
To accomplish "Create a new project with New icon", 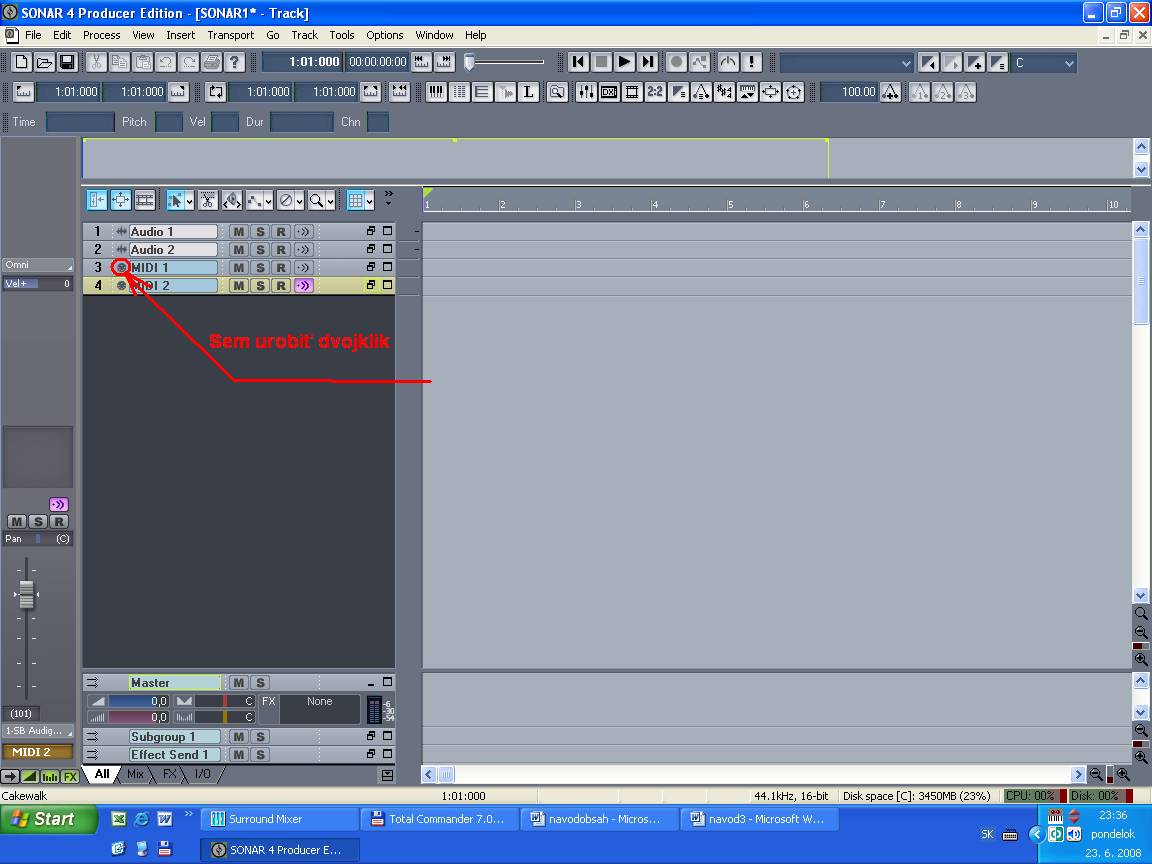I will click(22, 62).
